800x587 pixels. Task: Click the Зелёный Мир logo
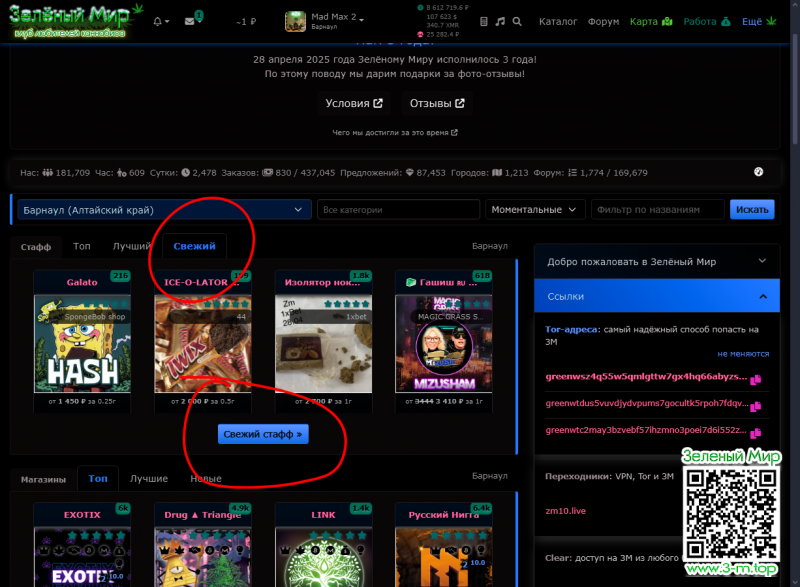pos(70,21)
